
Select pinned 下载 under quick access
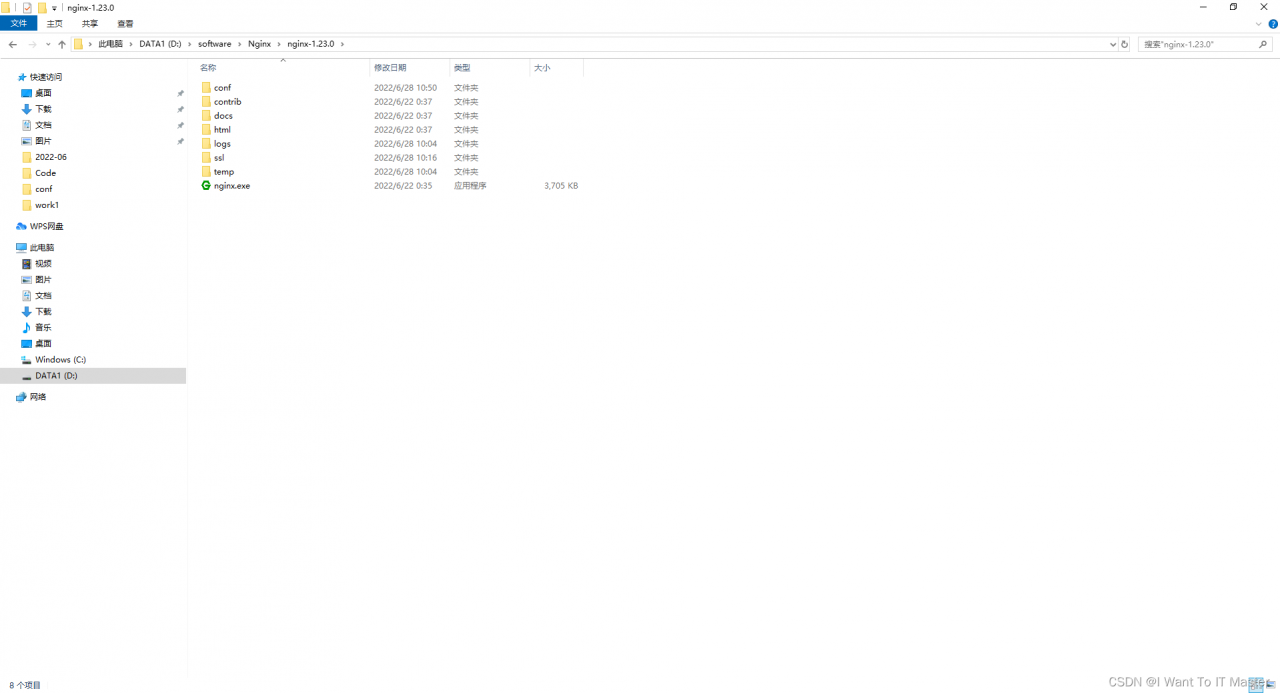[x=43, y=109]
